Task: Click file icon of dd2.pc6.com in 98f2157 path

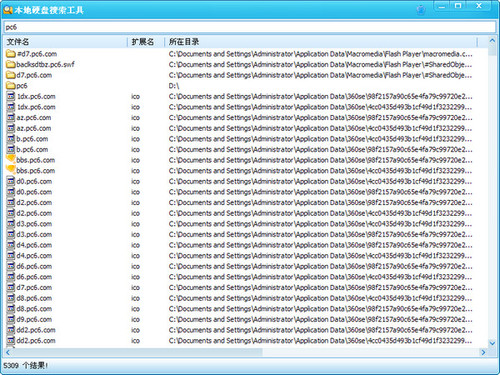Action: [11, 330]
